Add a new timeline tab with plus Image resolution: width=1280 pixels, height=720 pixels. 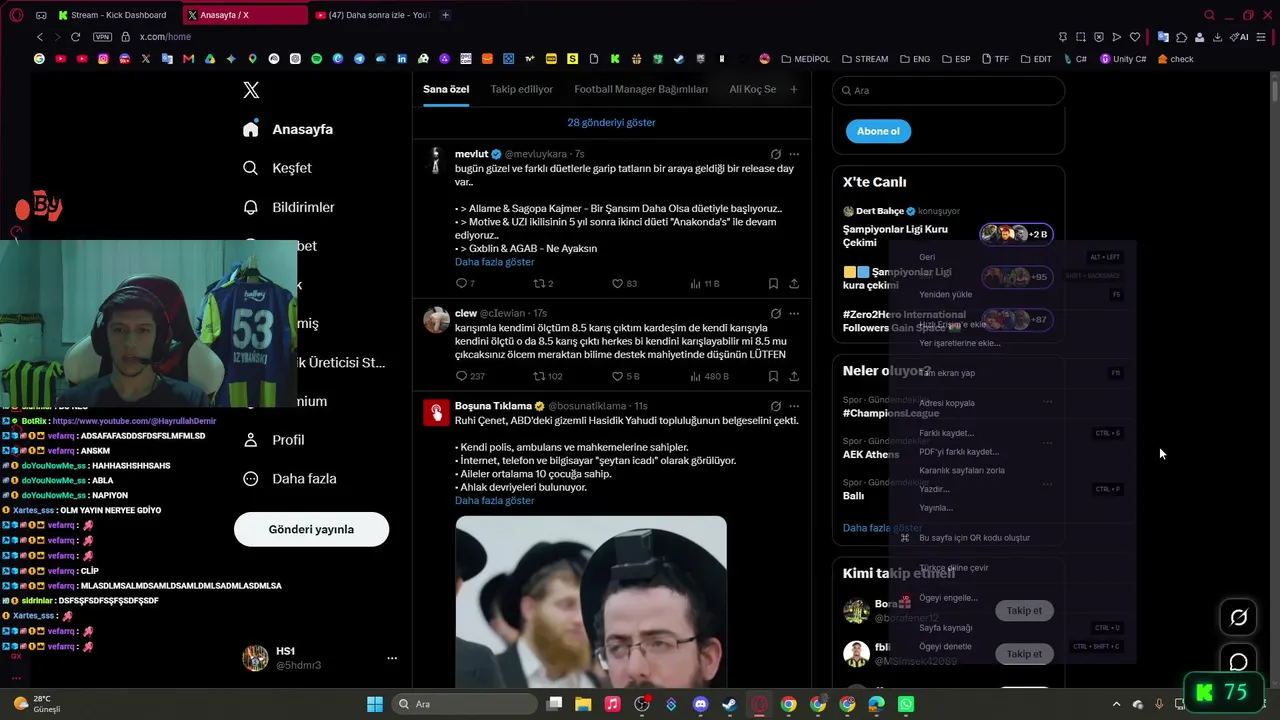(794, 89)
